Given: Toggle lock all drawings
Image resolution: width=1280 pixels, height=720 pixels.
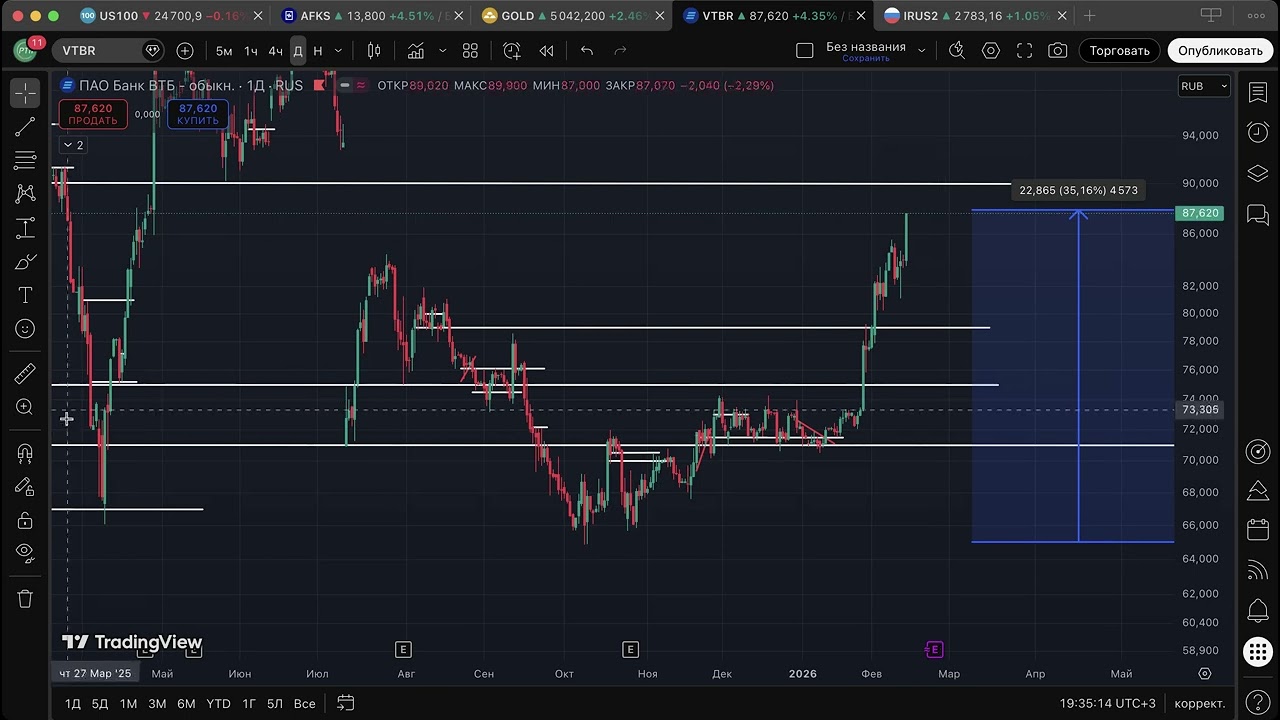Looking at the screenshot, I should 25,520.
